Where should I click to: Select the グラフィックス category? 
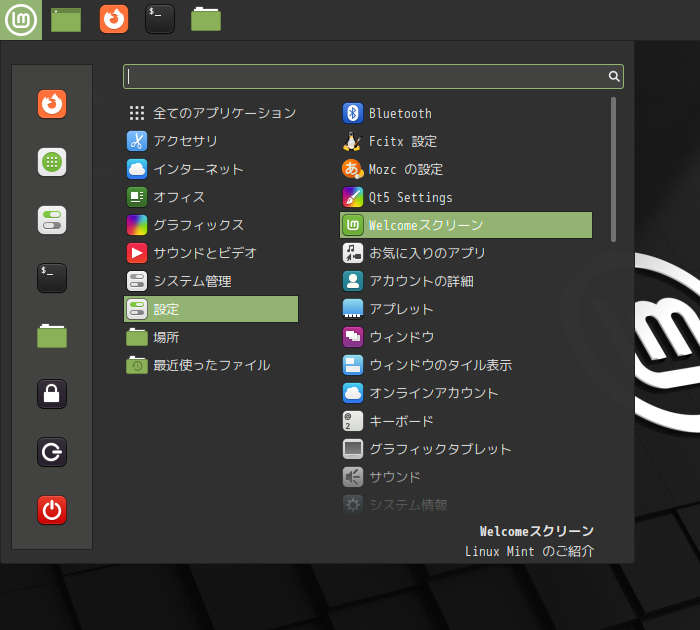211,225
